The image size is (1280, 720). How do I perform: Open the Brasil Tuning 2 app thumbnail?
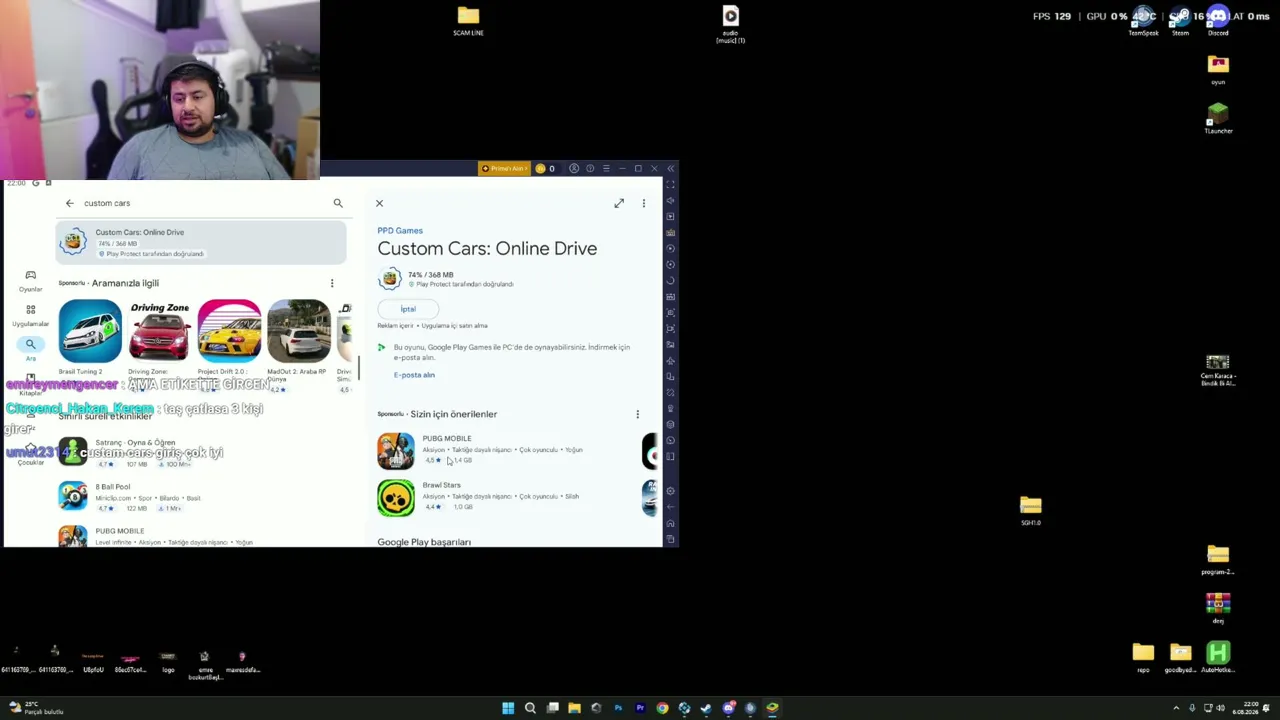pyautogui.click(x=89, y=331)
